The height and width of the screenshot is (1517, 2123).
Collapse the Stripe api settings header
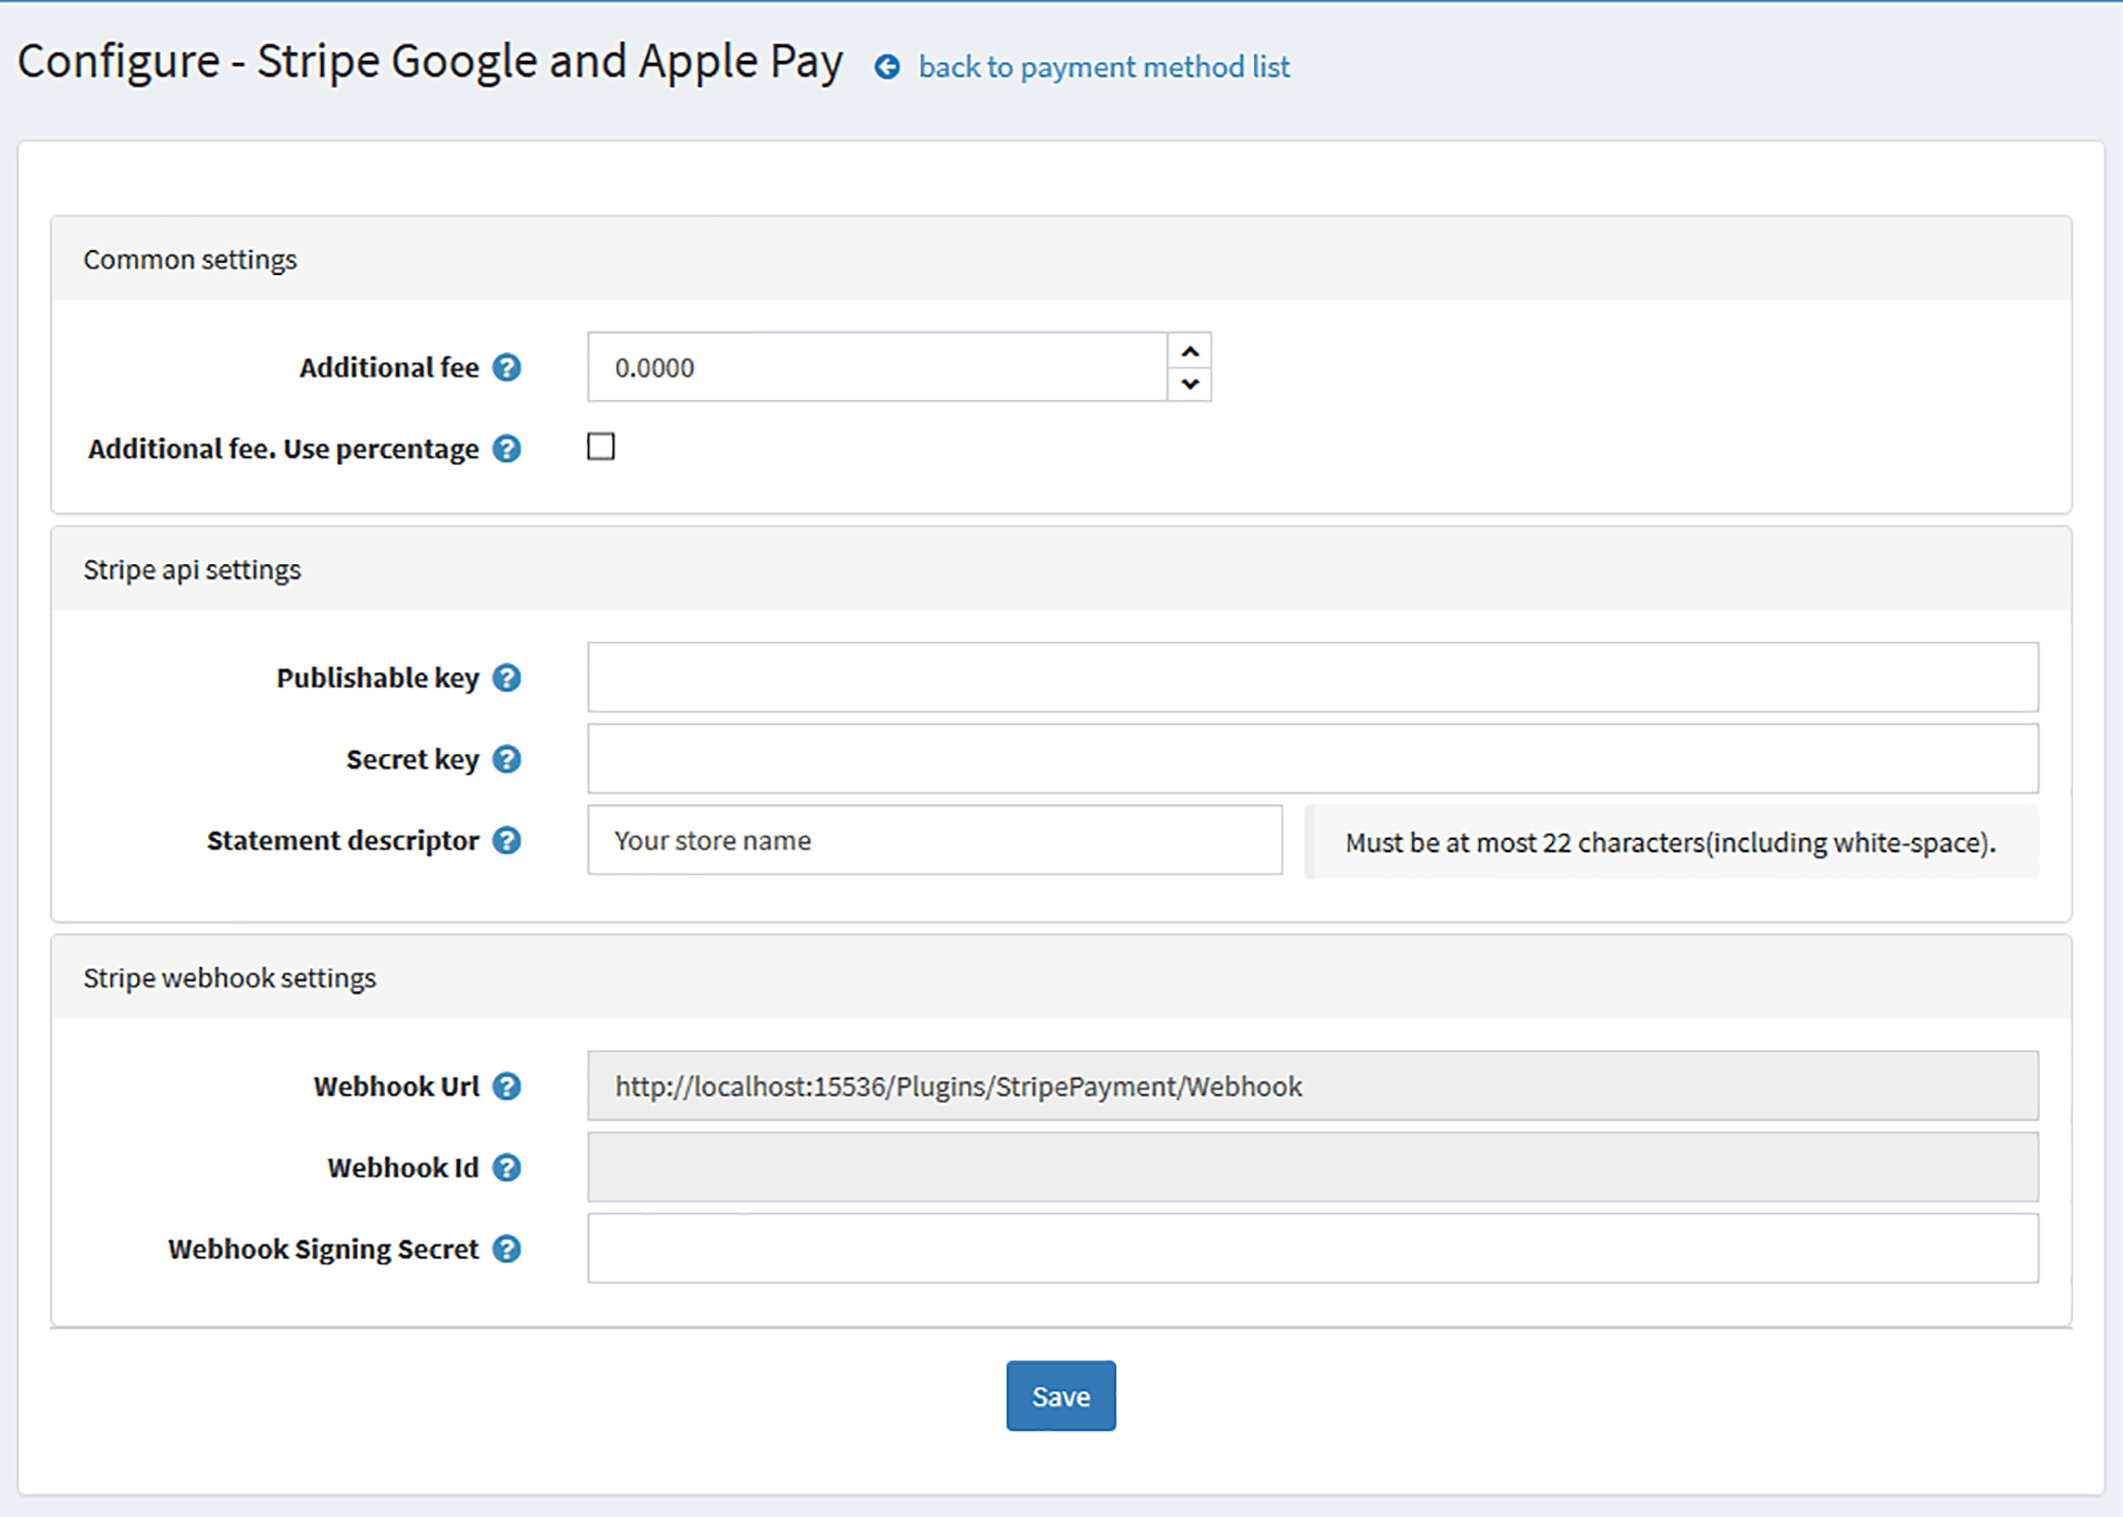[1061, 569]
